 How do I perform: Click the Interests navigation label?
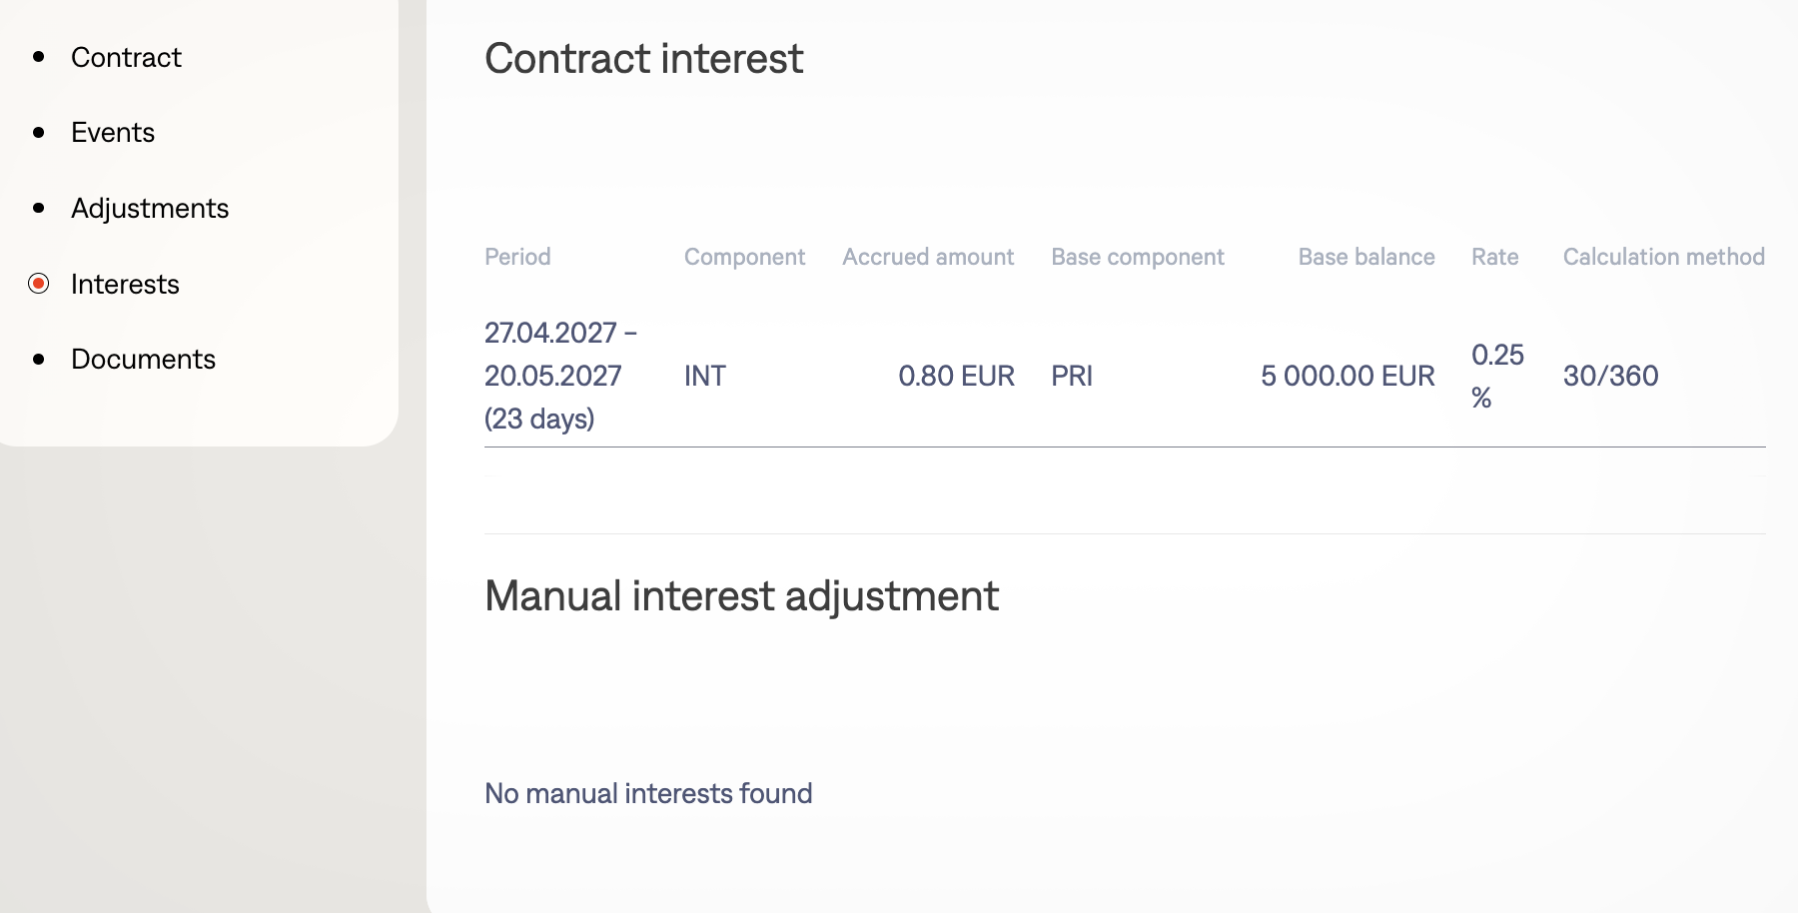(125, 284)
